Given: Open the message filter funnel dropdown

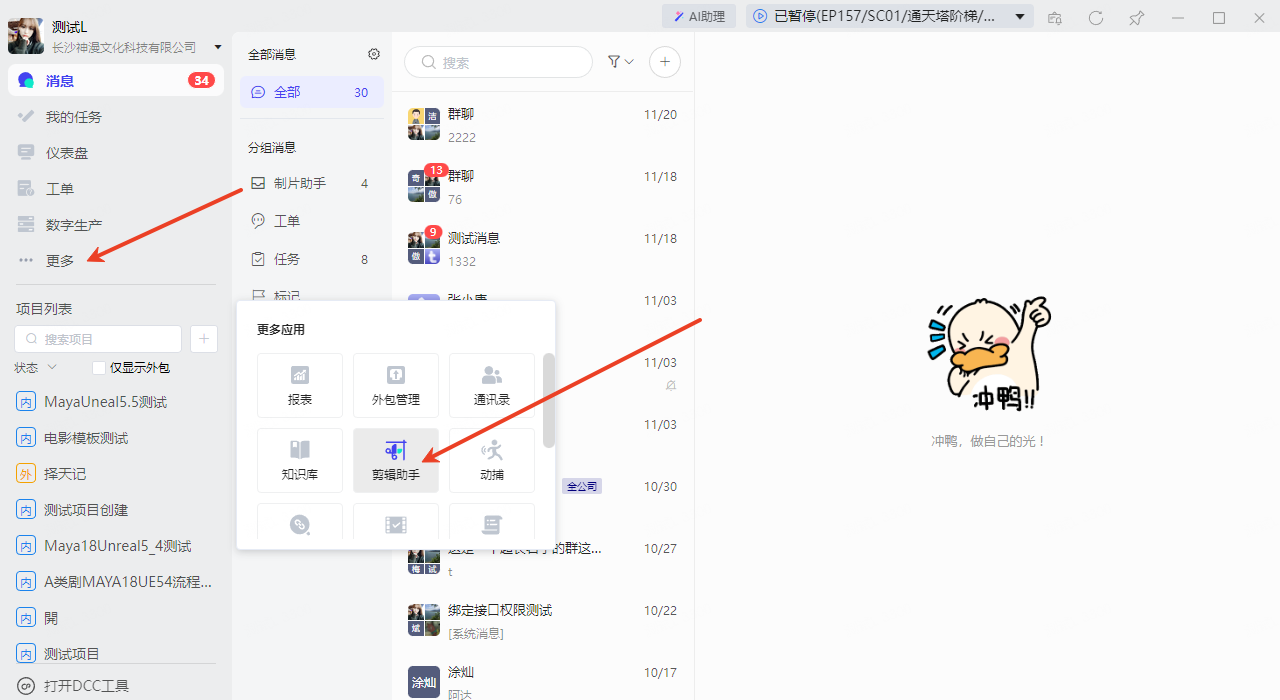Looking at the screenshot, I should pos(620,62).
